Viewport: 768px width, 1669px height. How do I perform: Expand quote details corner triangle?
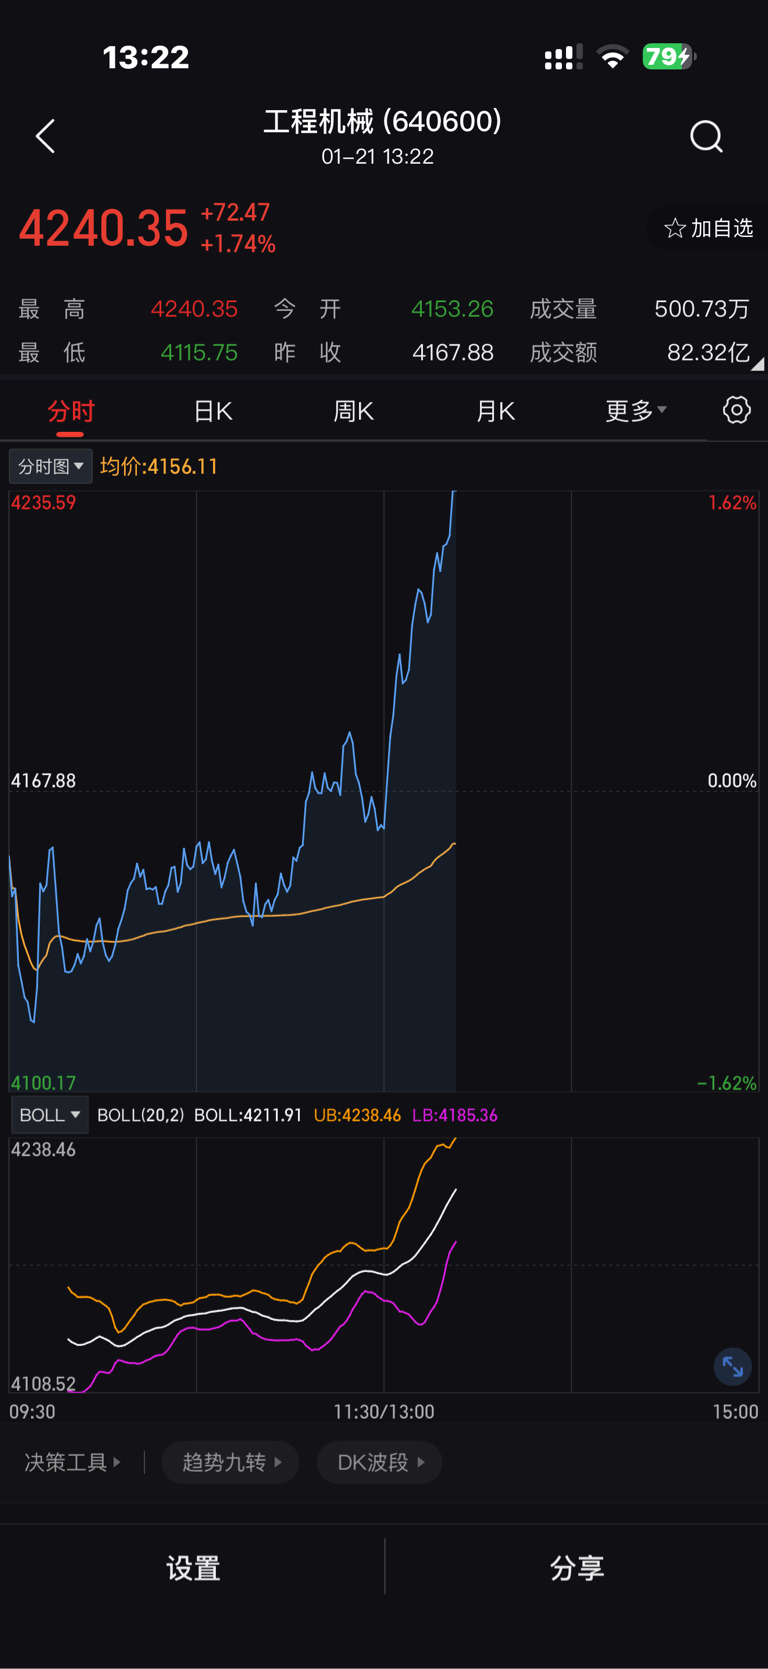pos(758,364)
